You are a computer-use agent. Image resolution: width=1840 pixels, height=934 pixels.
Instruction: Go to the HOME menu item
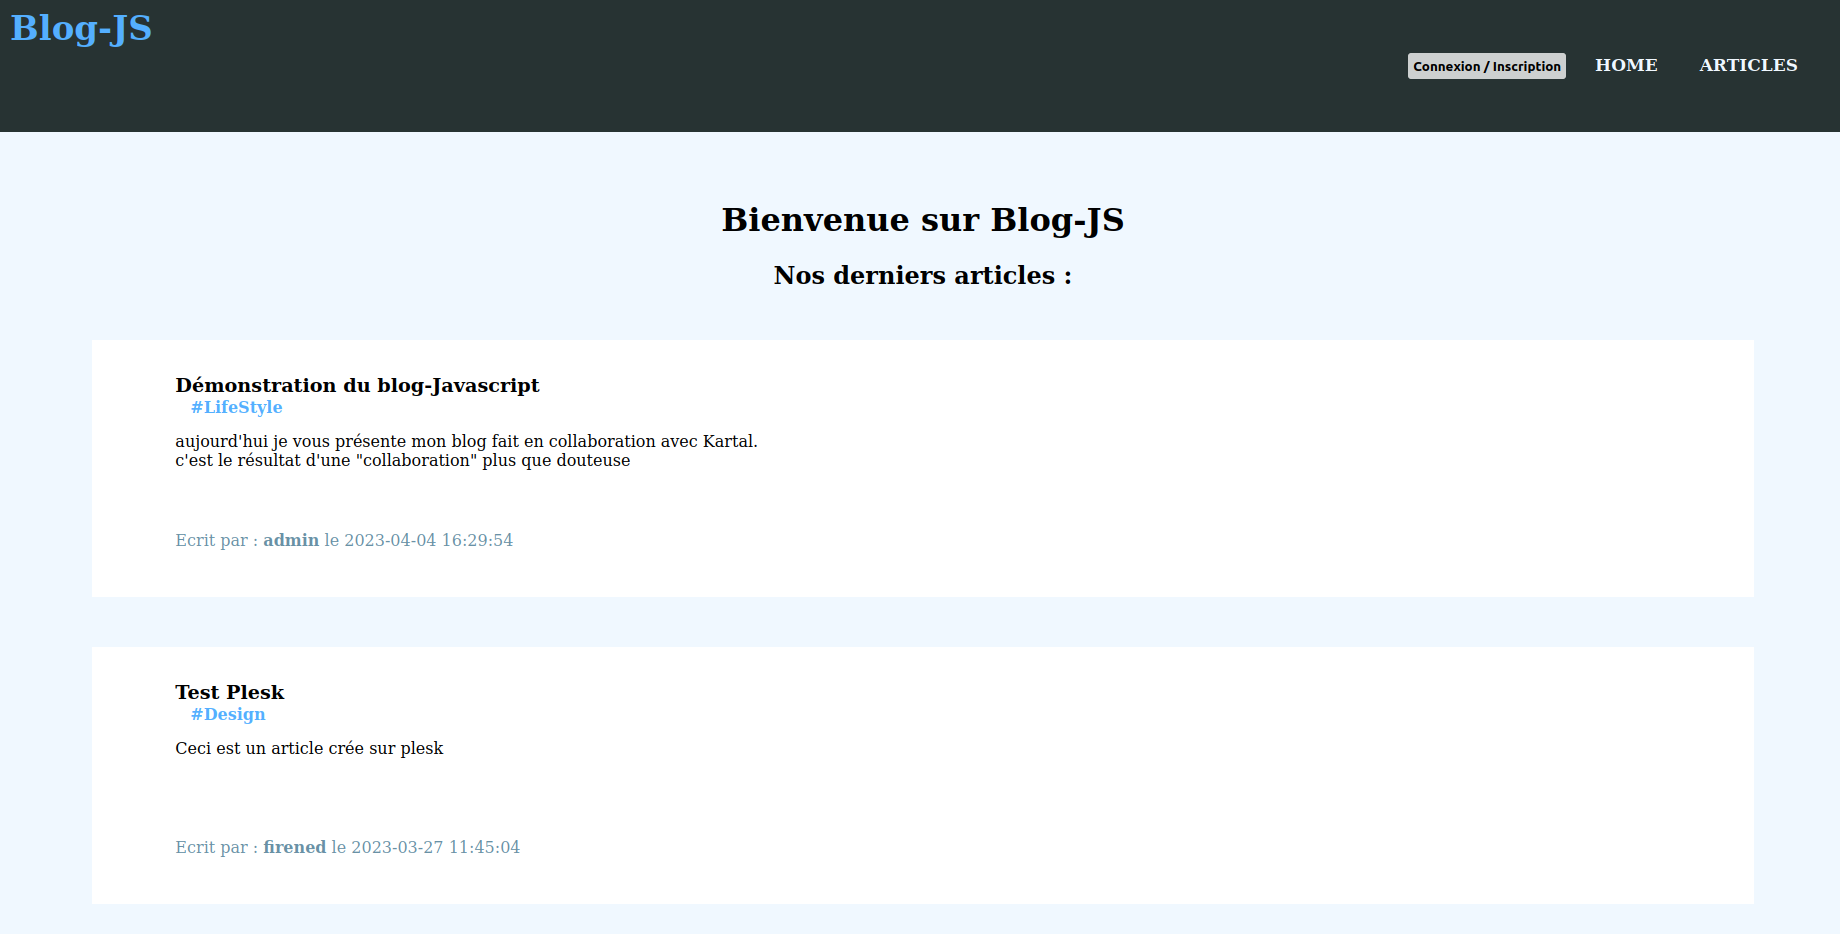(x=1626, y=65)
